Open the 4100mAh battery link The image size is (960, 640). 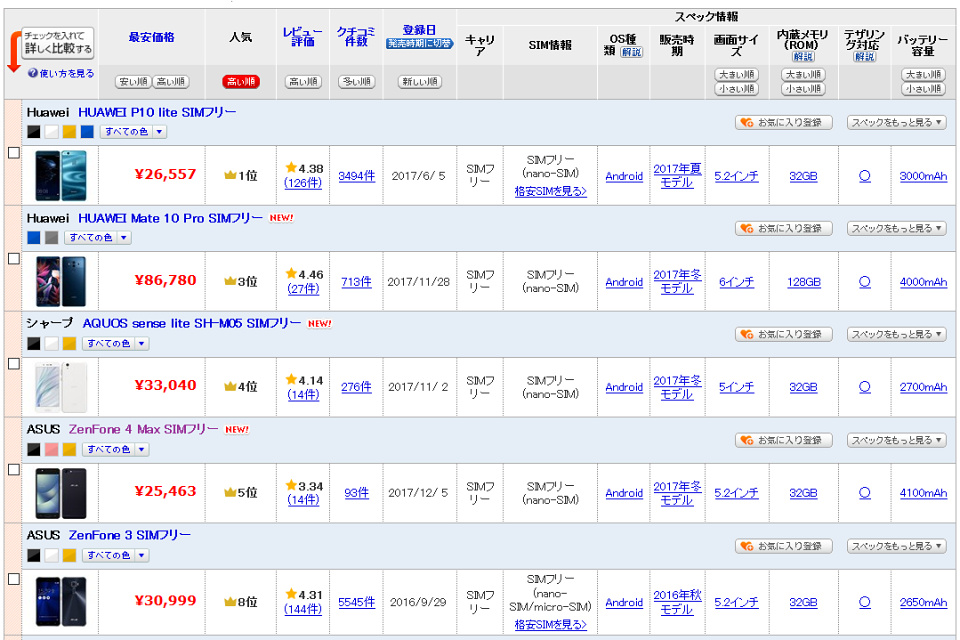pyautogui.click(x=923, y=493)
